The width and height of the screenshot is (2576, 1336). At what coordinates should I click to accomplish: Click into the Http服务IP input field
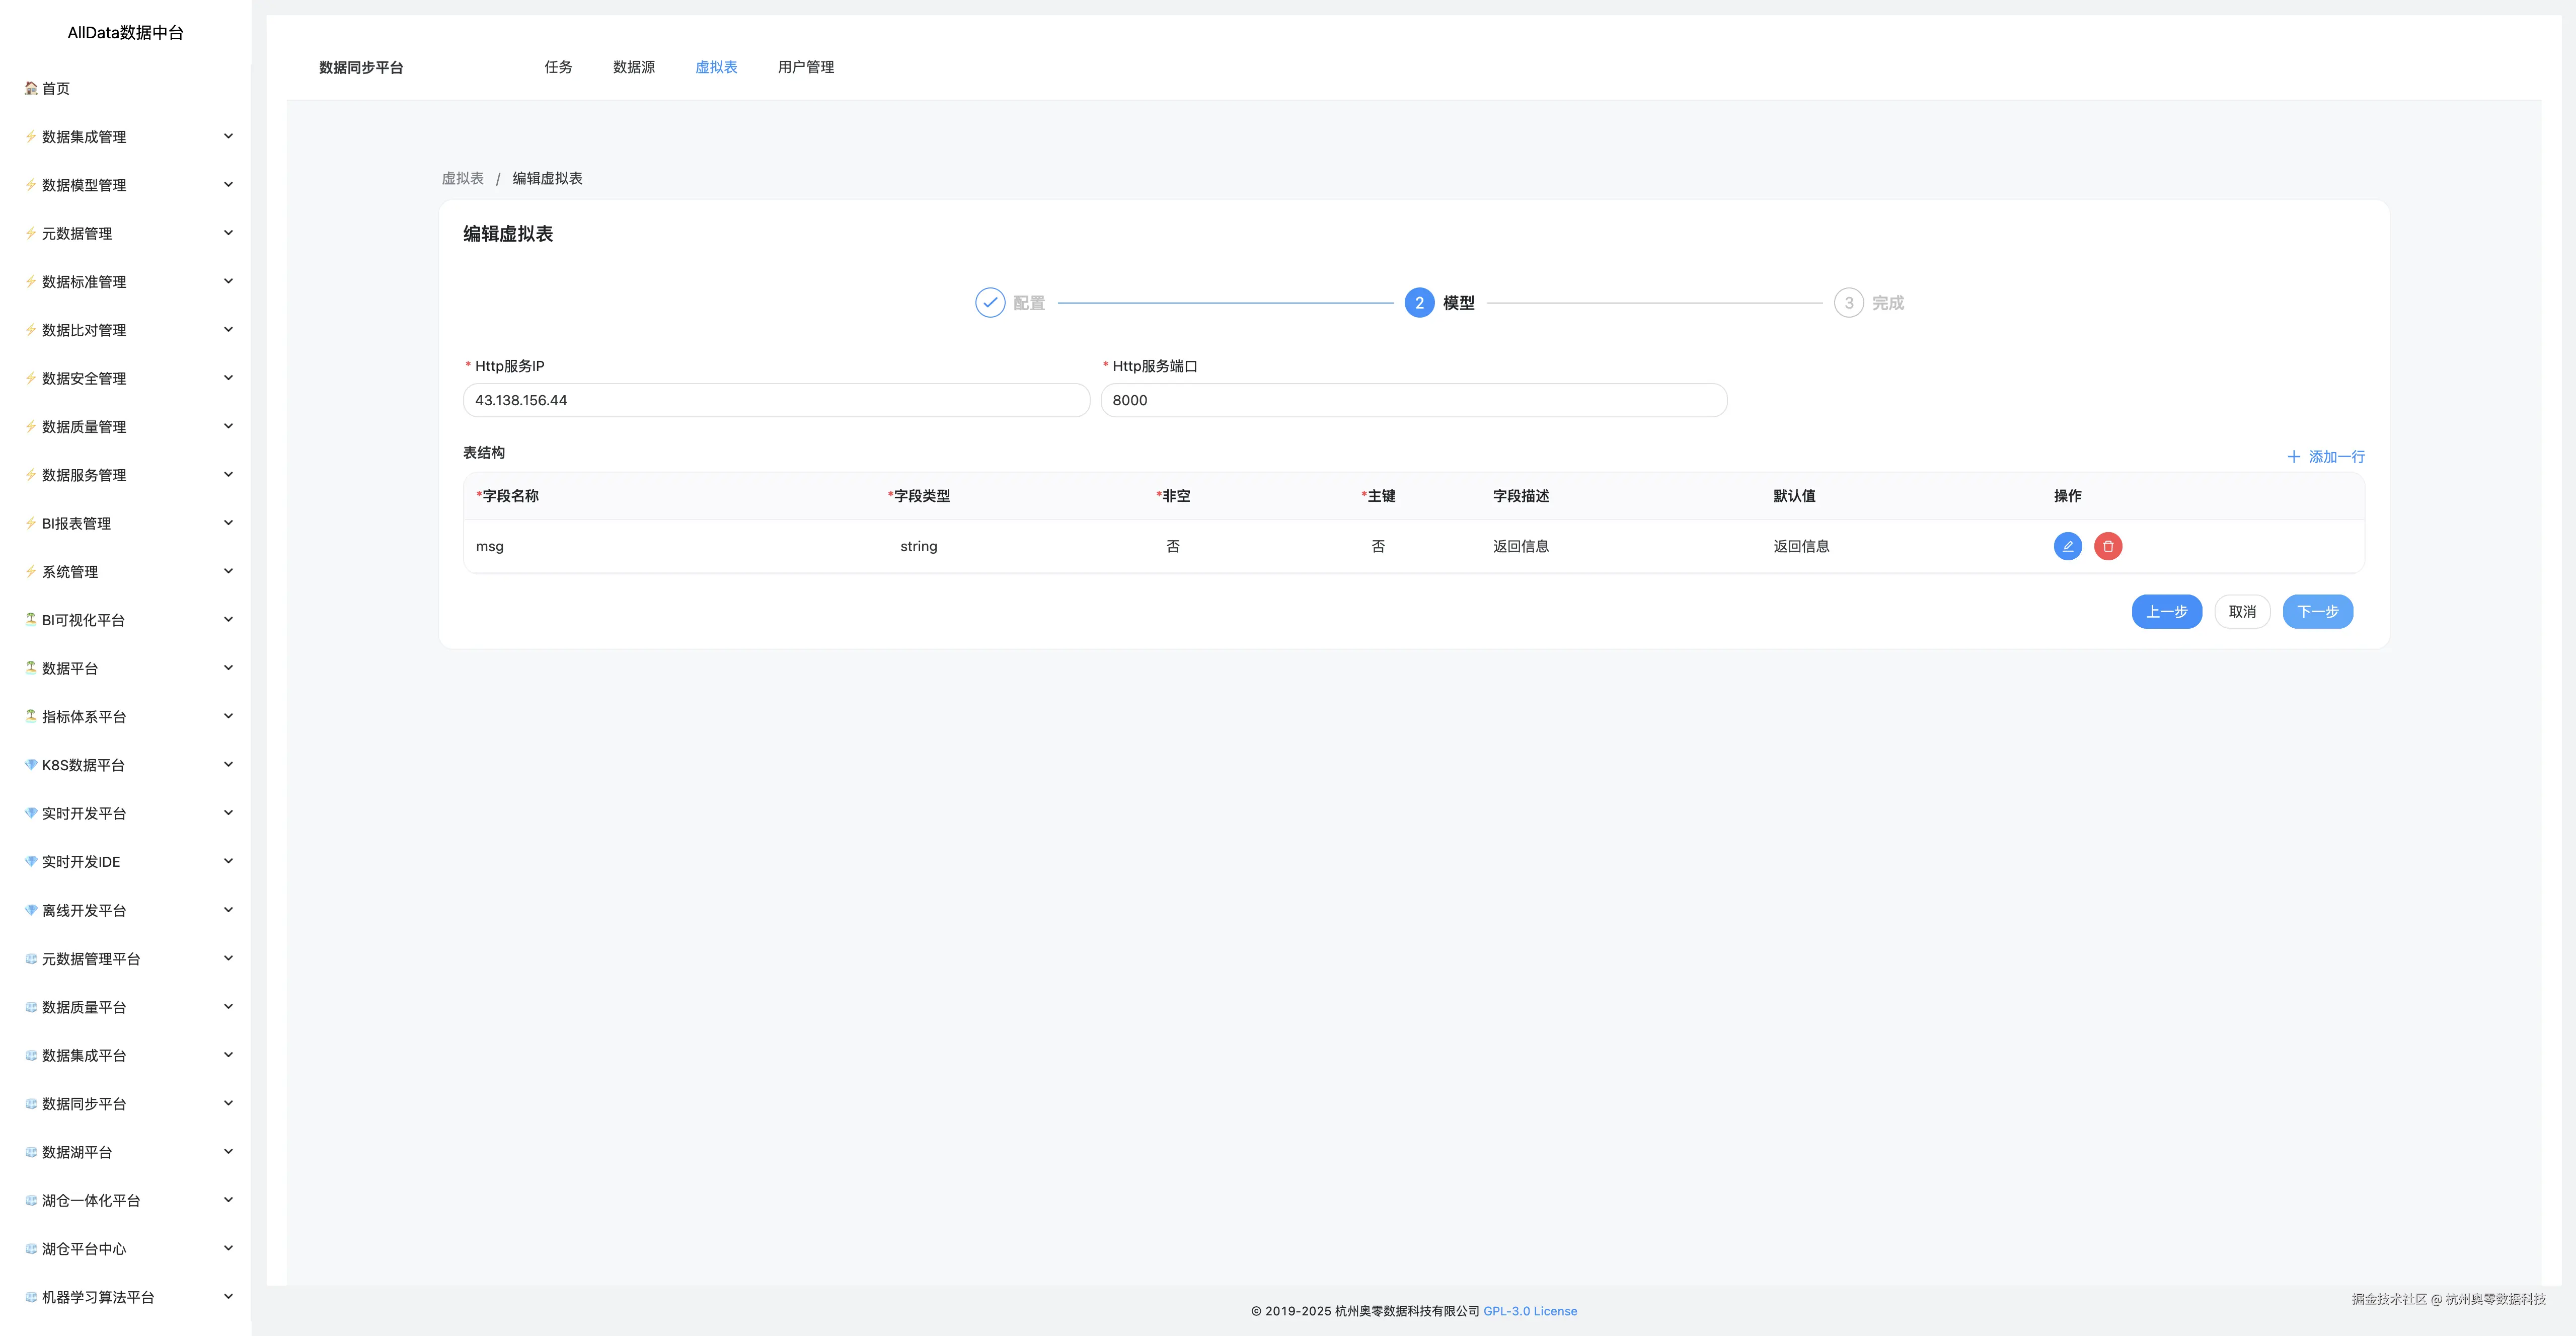(x=776, y=400)
